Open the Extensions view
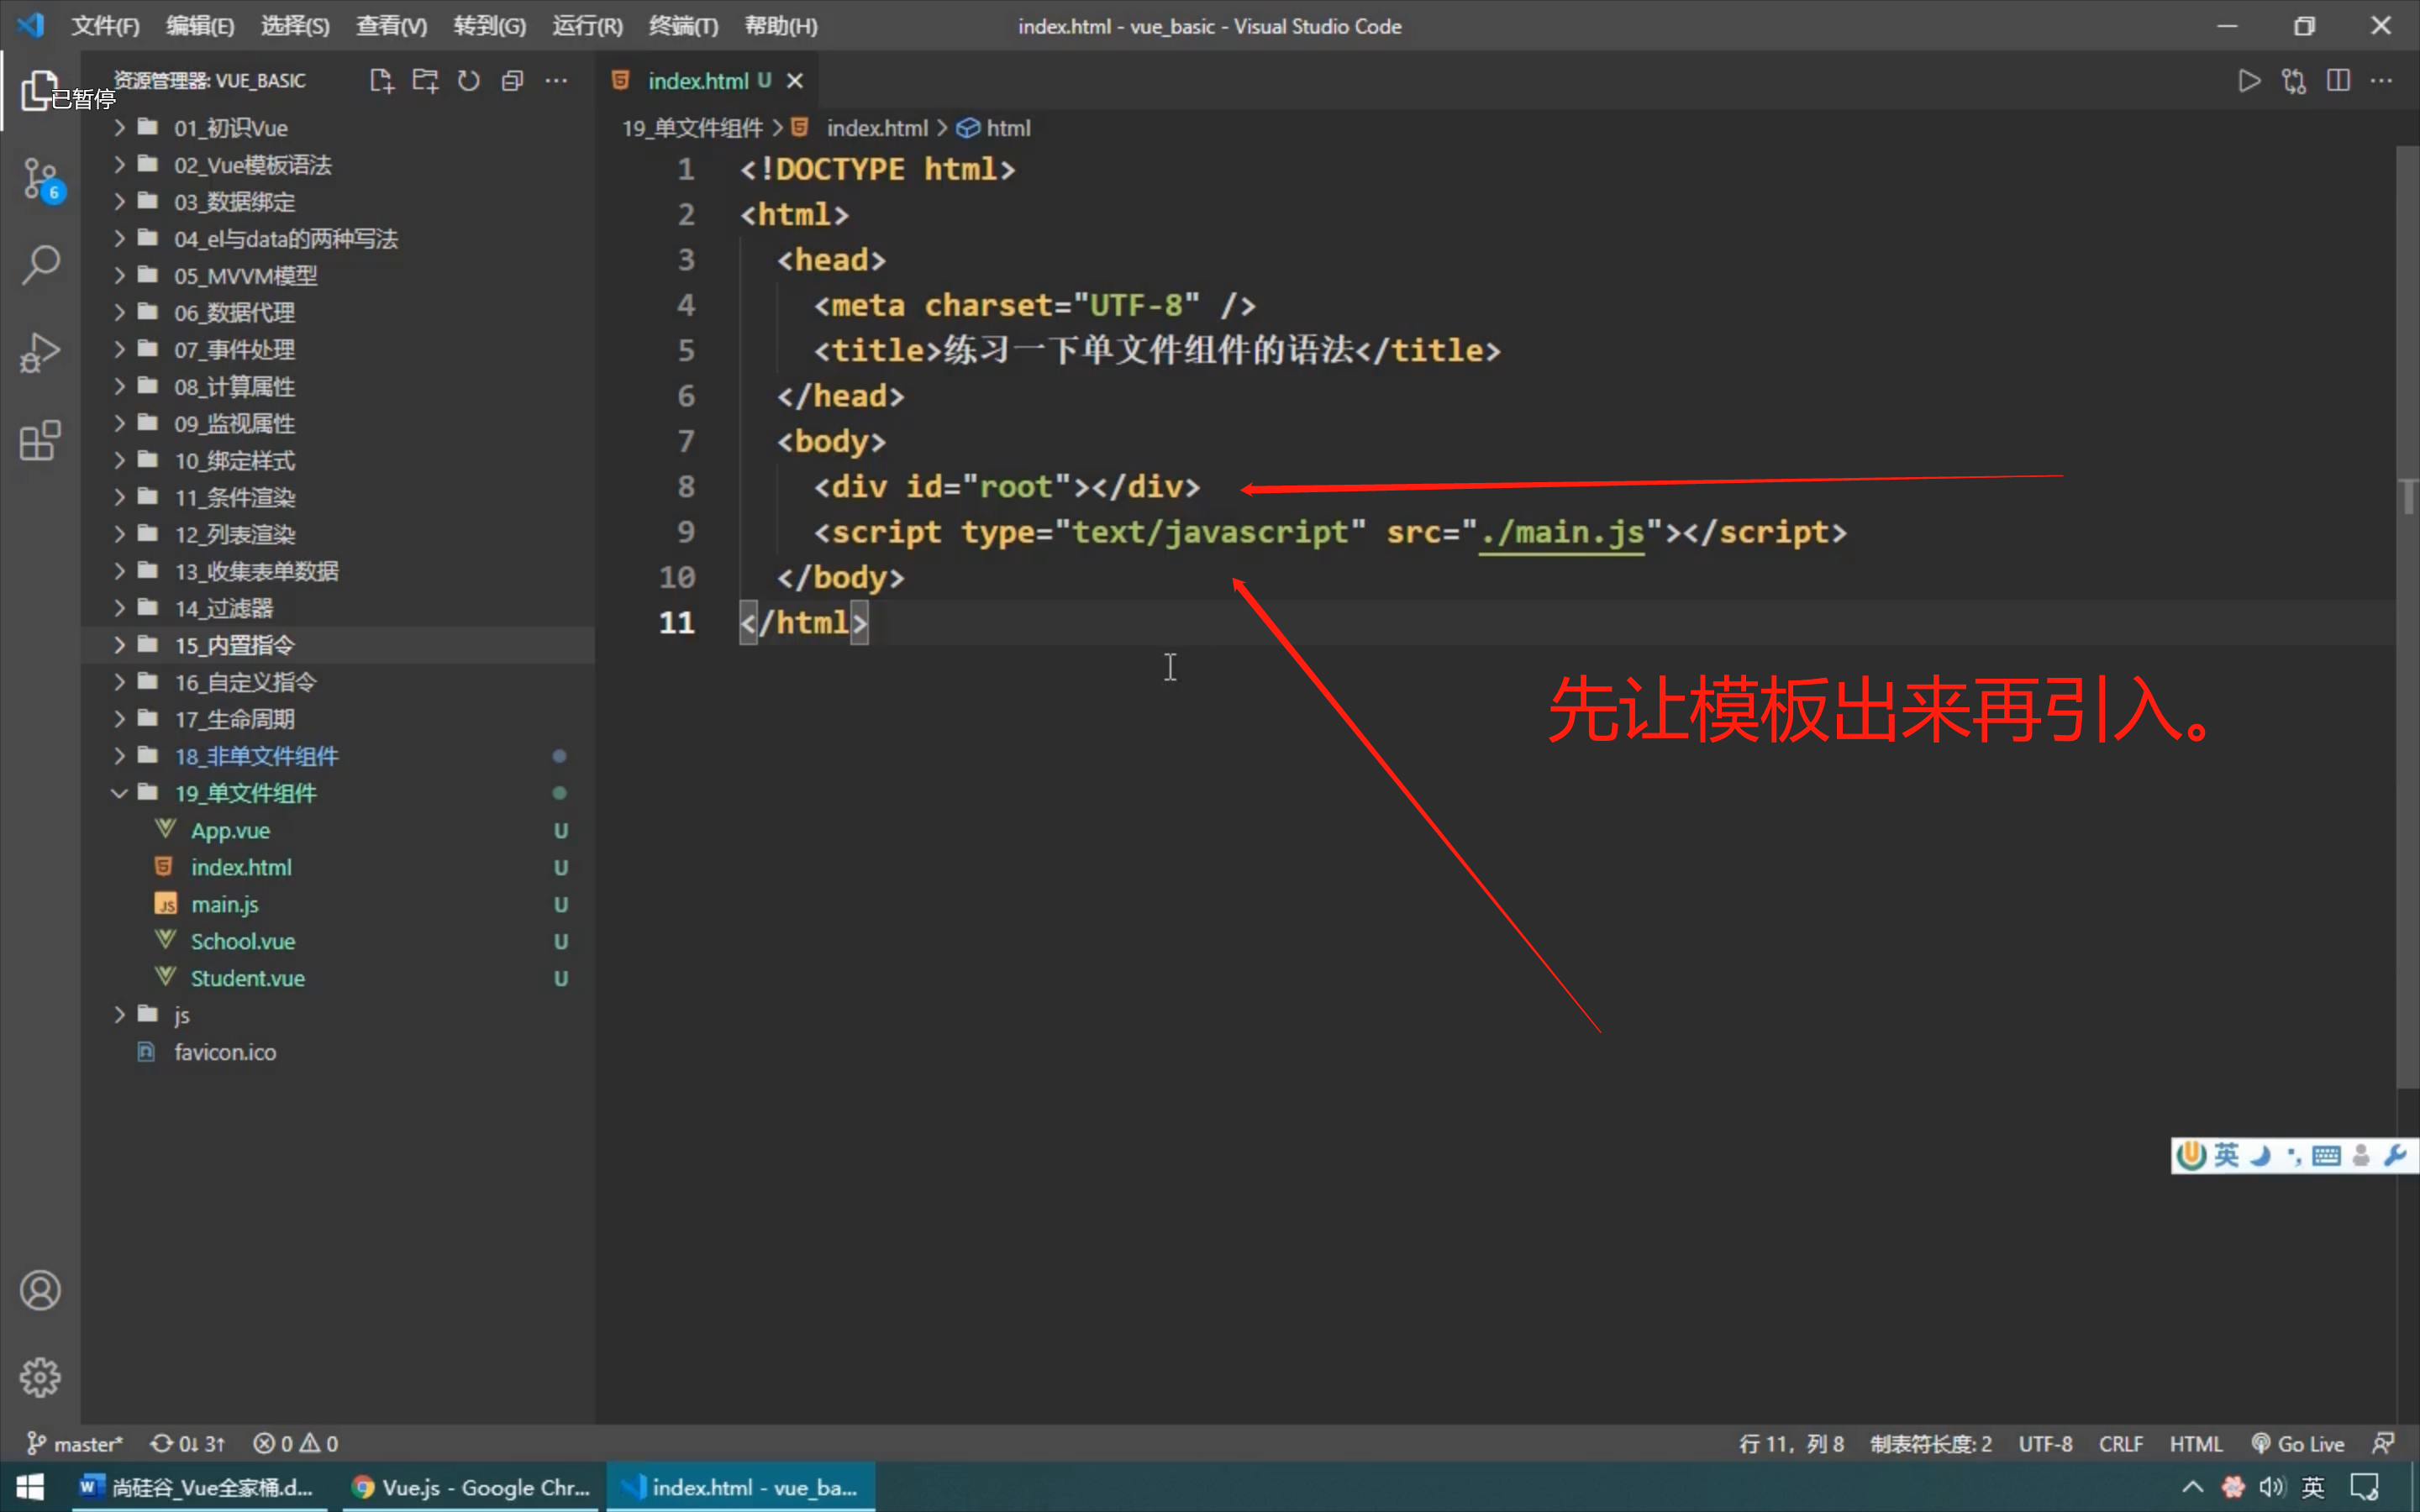Screen dimensions: 2420x1512 [x=40, y=441]
